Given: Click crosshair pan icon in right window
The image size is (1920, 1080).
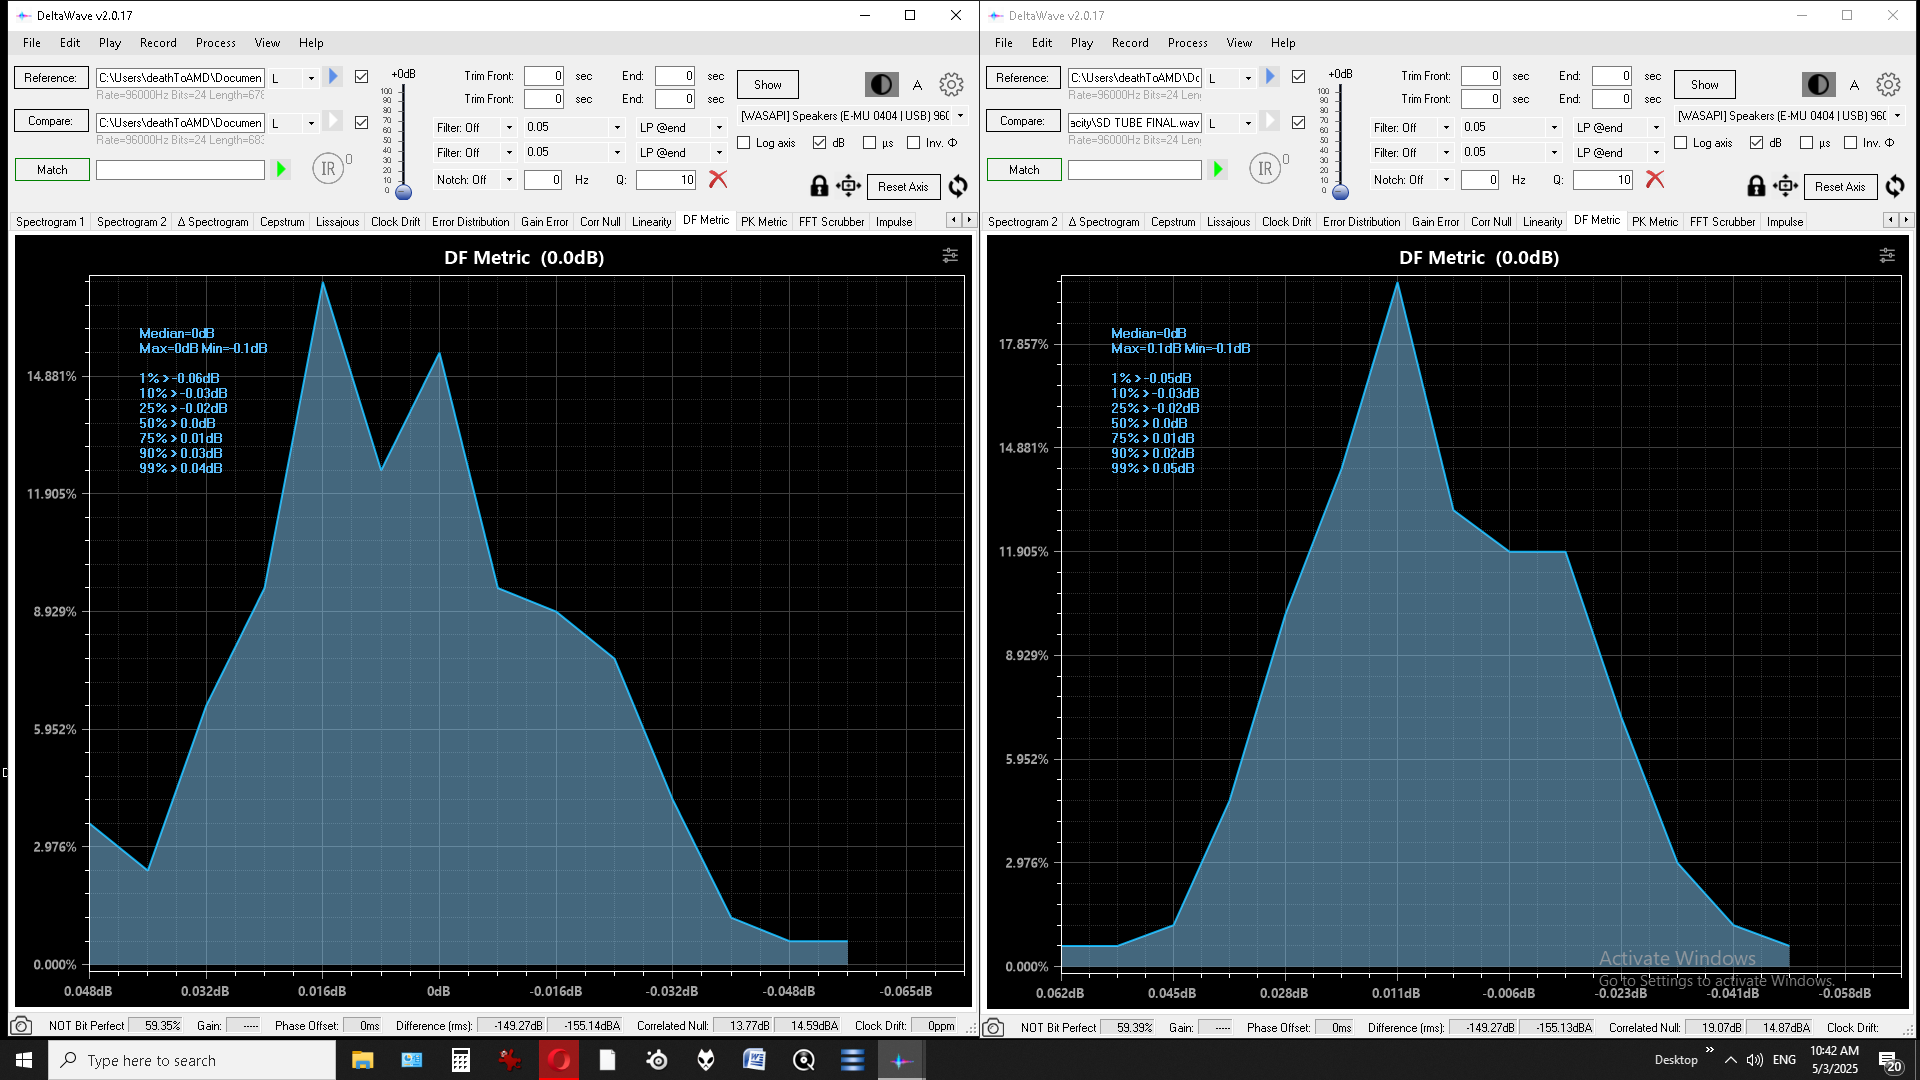Looking at the screenshot, I should [x=1786, y=186].
